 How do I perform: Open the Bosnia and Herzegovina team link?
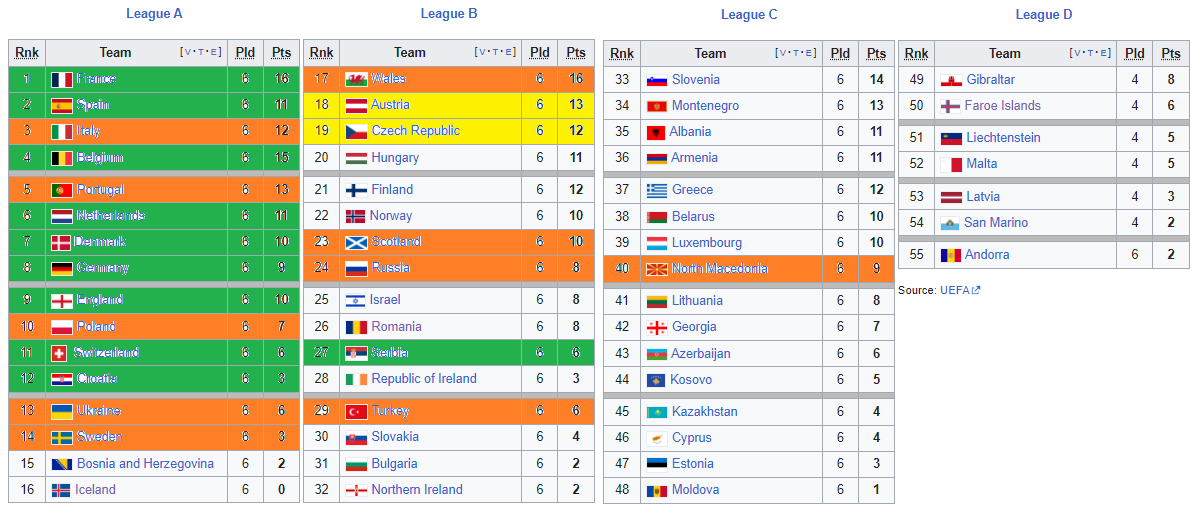click(145, 463)
